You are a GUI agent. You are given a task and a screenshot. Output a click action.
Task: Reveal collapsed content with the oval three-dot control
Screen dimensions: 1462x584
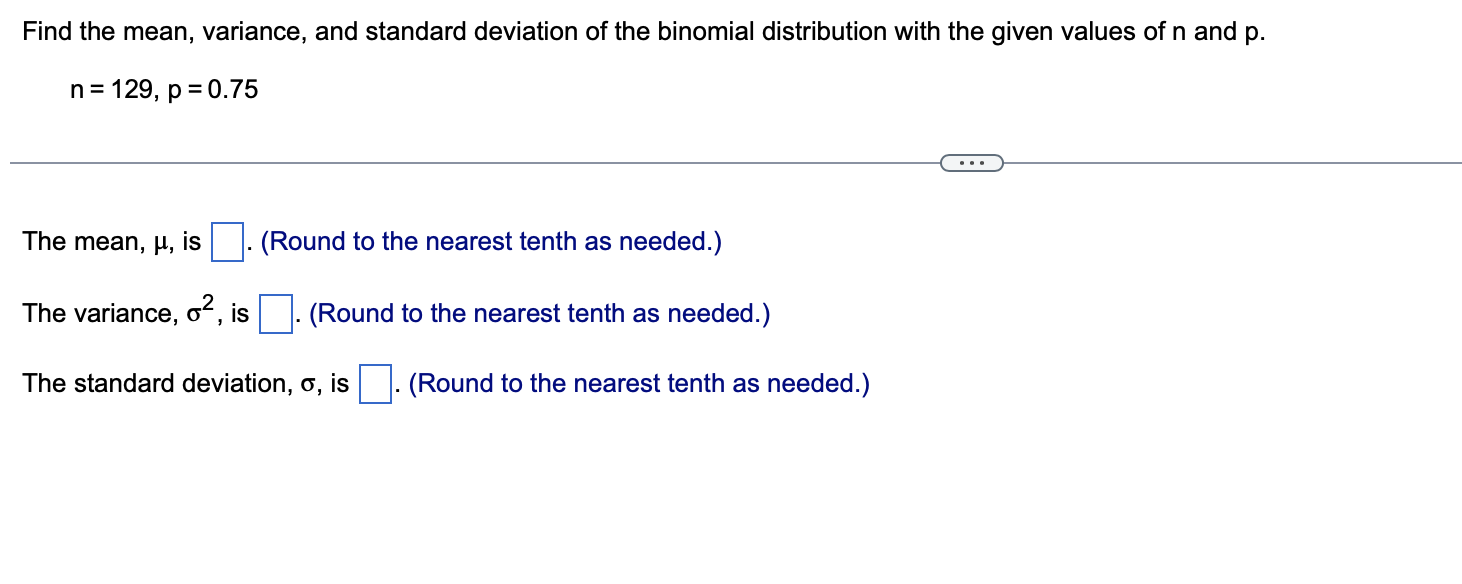click(x=973, y=161)
